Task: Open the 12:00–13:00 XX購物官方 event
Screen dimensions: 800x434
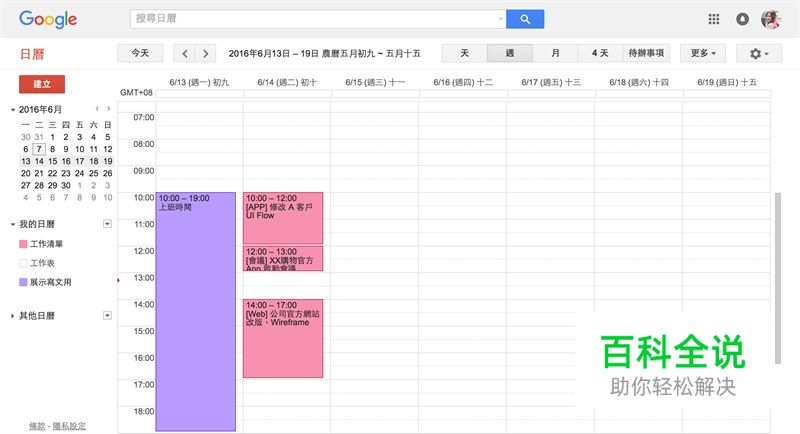Action: (283, 258)
